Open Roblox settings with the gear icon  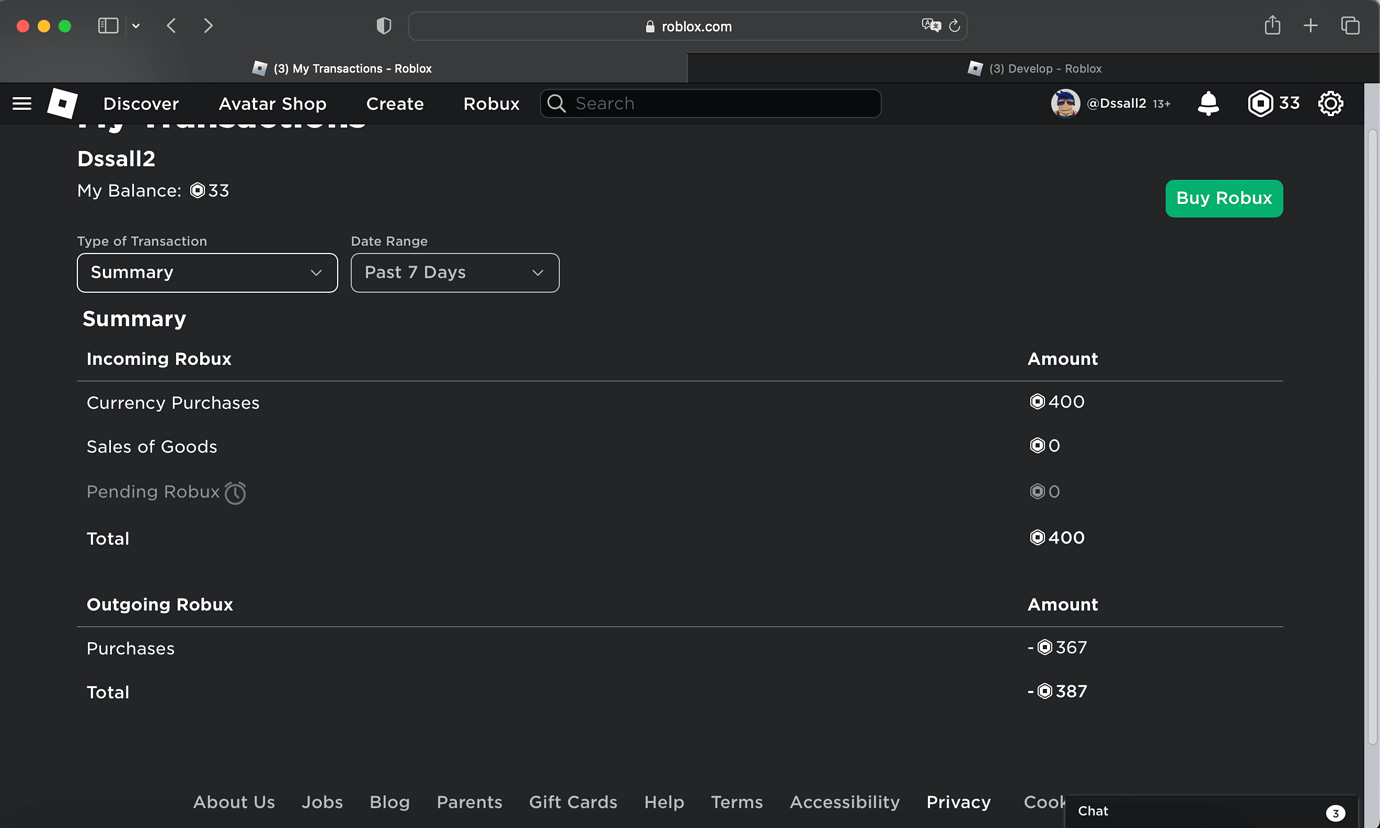[x=1331, y=103]
